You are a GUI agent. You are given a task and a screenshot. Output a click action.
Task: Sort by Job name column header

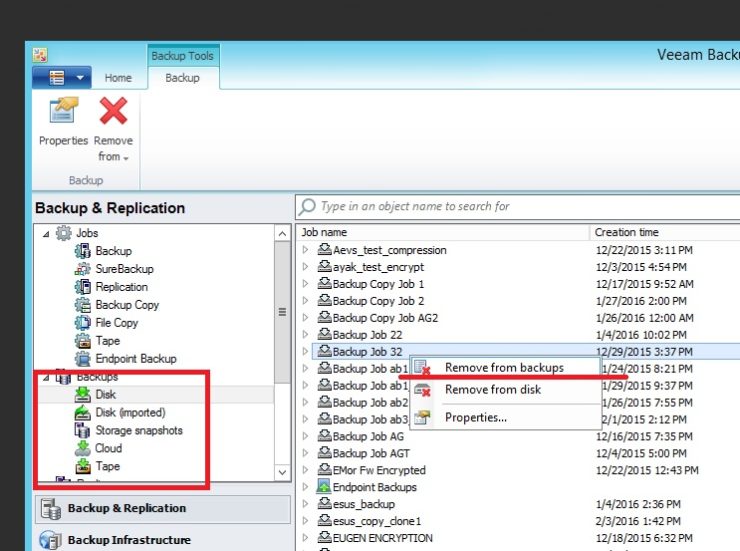coord(444,232)
